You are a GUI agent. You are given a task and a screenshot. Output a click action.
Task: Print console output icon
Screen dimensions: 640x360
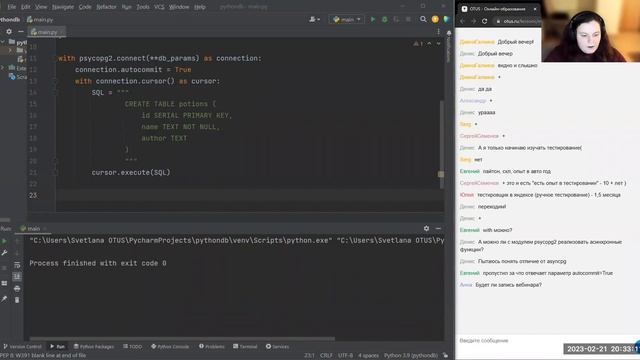click(17, 289)
